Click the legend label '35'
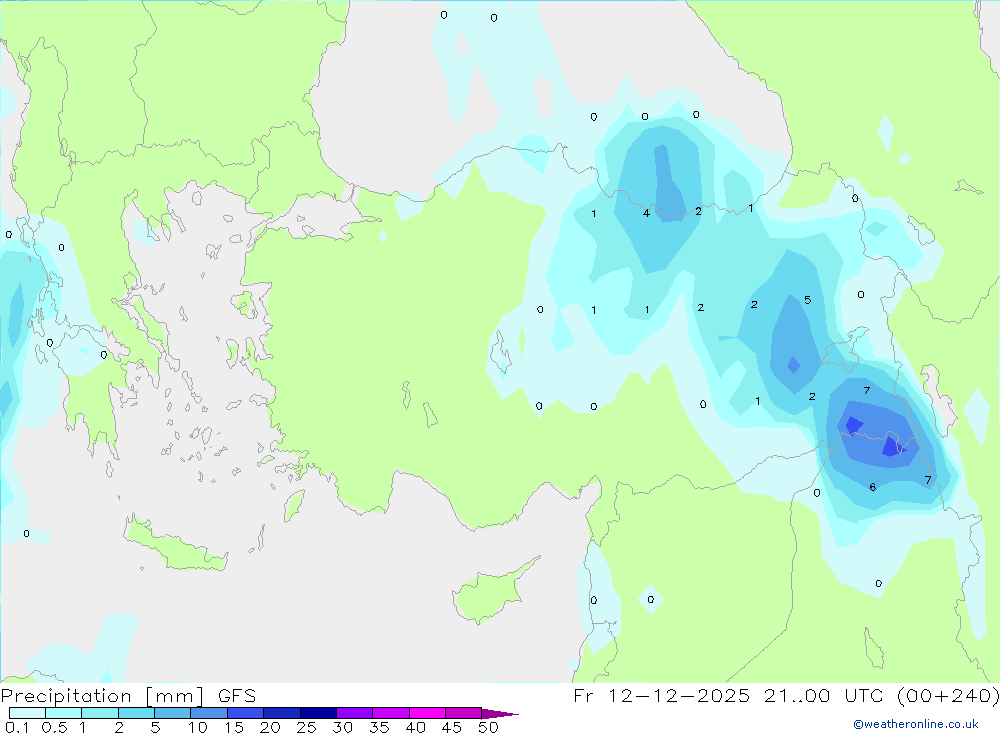Image resolution: width=1000 pixels, height=733 pixels. point(379,727)
